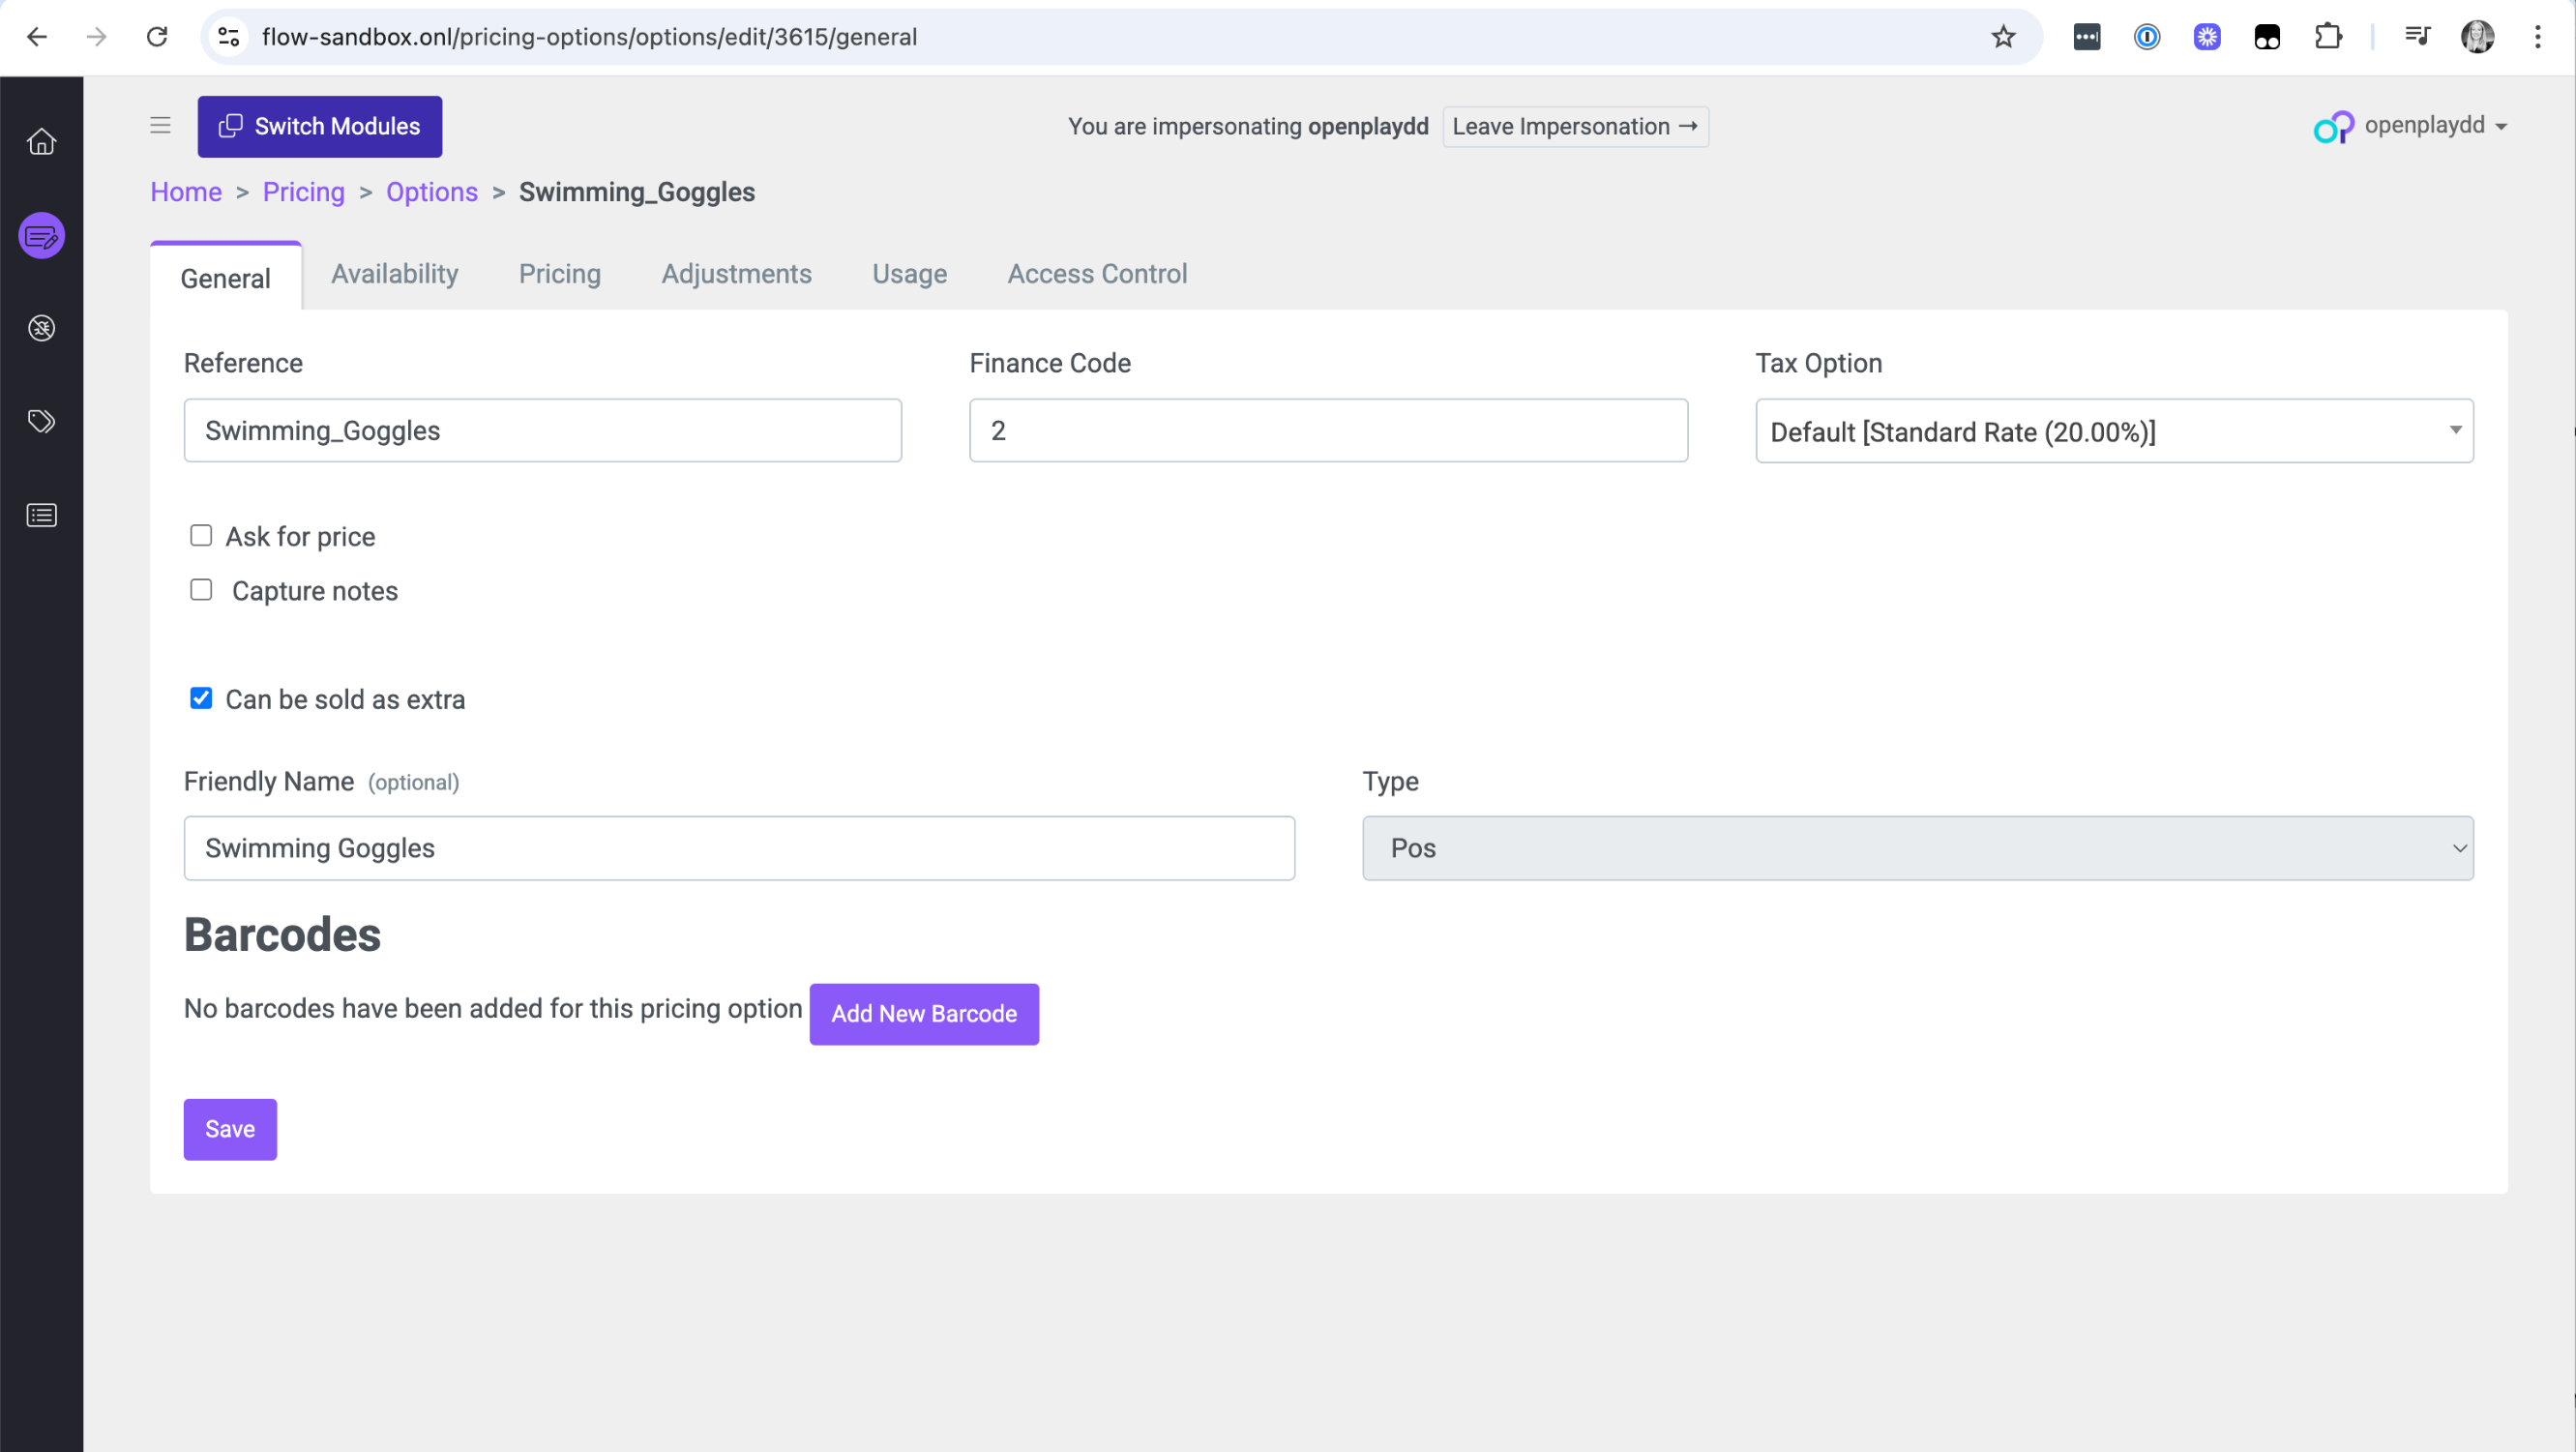Image resolution: width=2576 pixels, height=1452 pixels.
Task: Open the Home icon in the sidebar
Action: coord(41,142)
